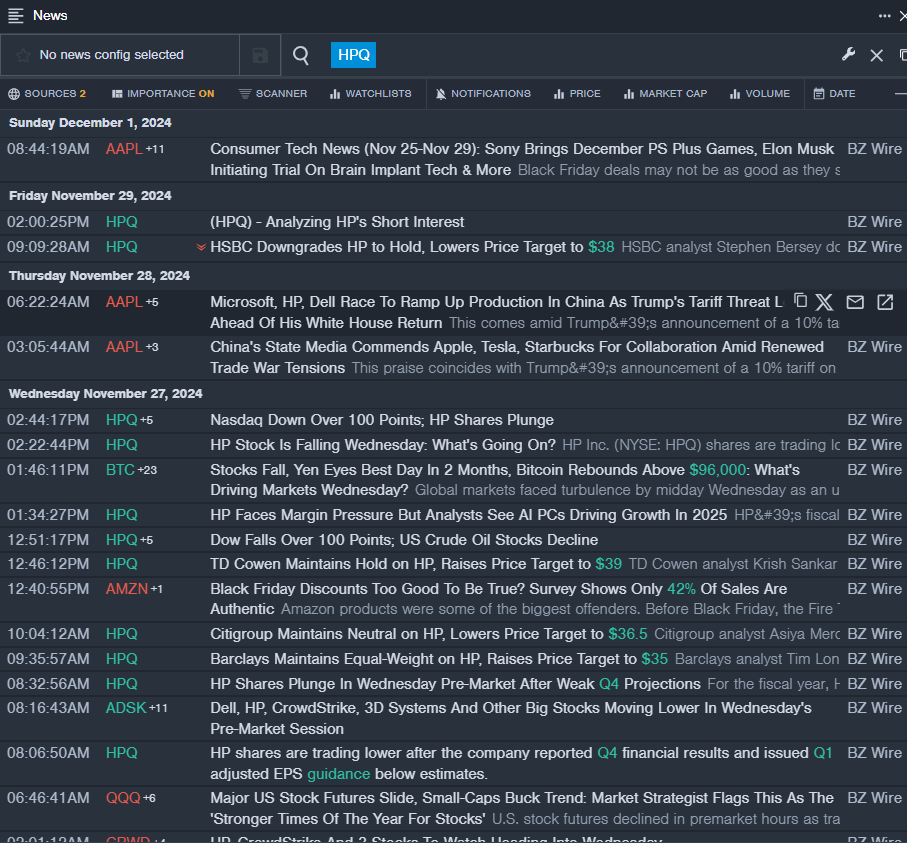This screenshot has width=907, height=843.
Task: Click BZ Wire source on the Short Interest row
Action: (874, 222)
